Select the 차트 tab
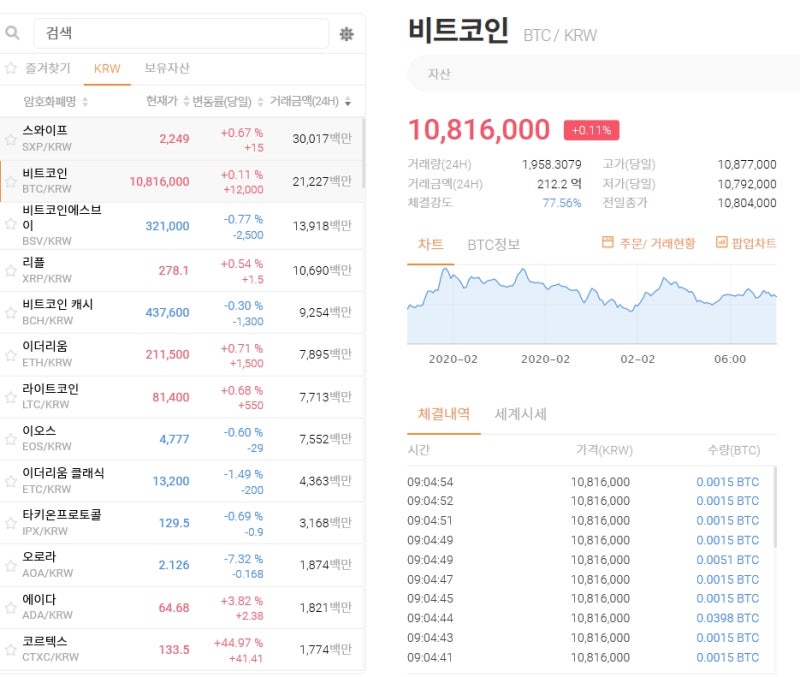The image size is (800, 677). coord(430,244)
